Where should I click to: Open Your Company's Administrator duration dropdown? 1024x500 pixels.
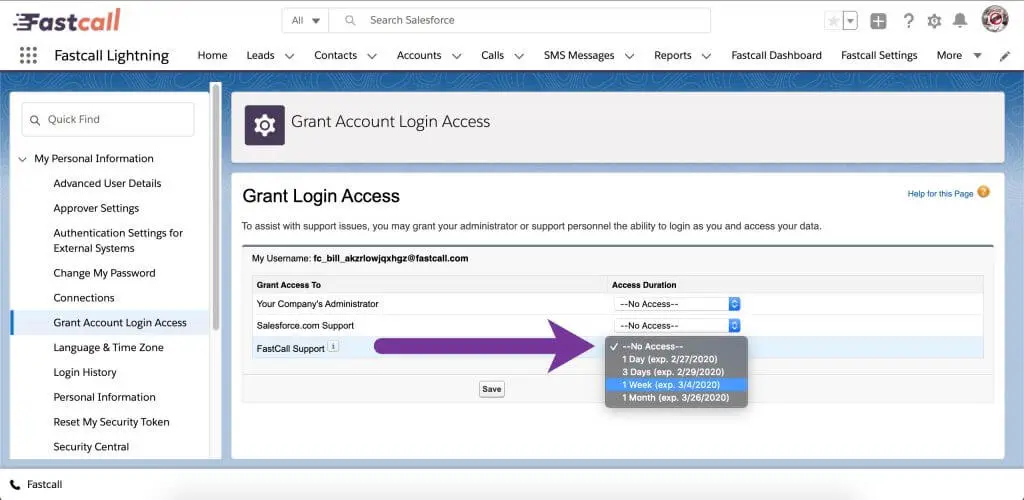pyautogui.click(x=677, y=304)
